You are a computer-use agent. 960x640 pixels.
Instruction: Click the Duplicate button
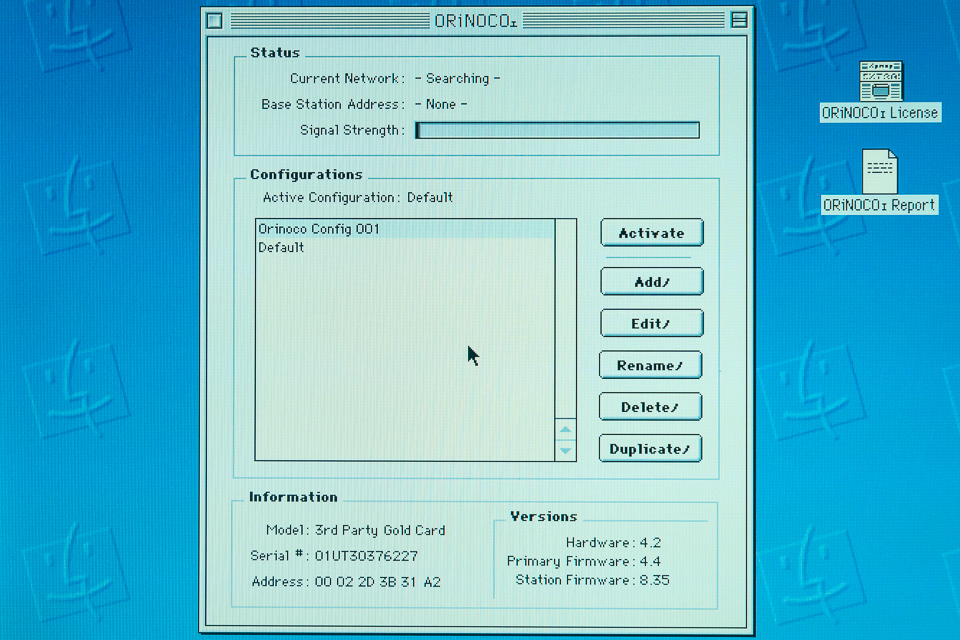(x=650, y=449)
